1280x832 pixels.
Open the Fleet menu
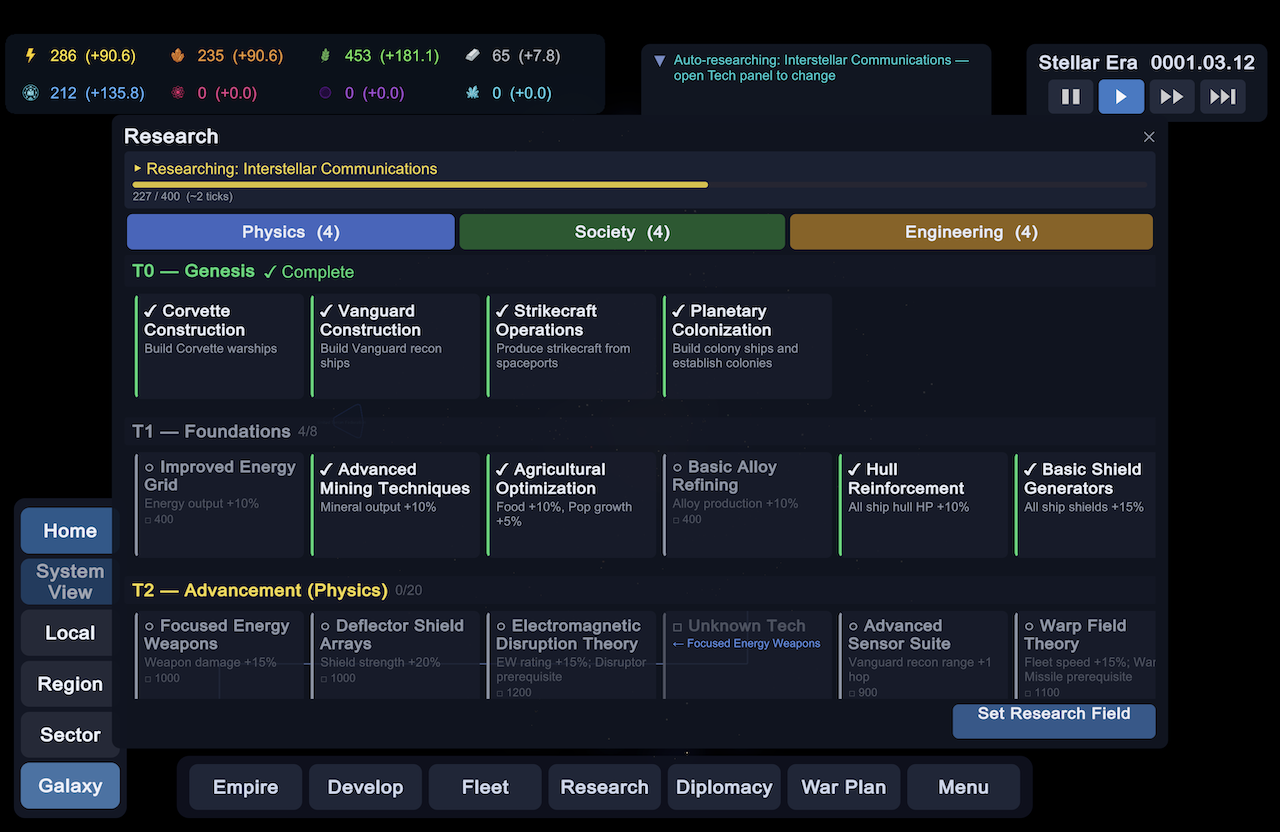point(485,787)
